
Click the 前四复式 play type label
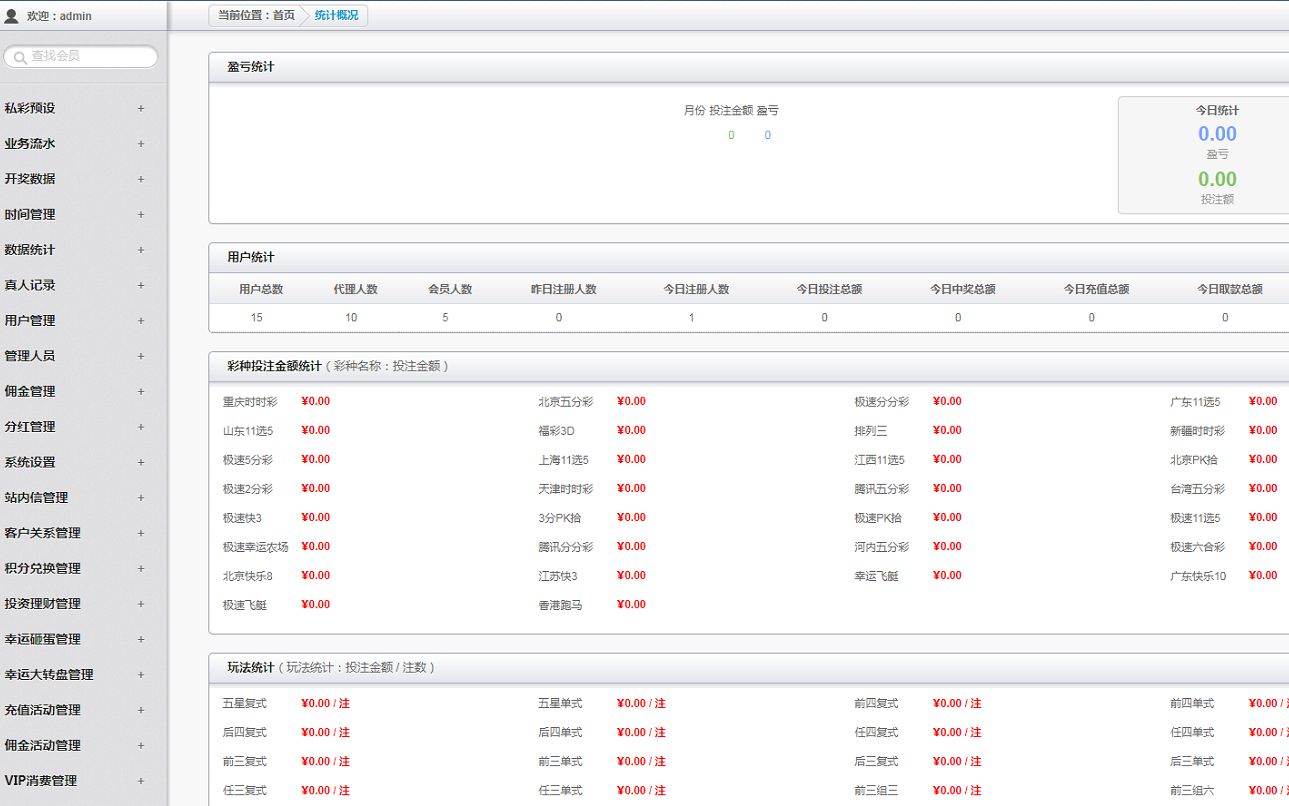click(x=877, y=704)
